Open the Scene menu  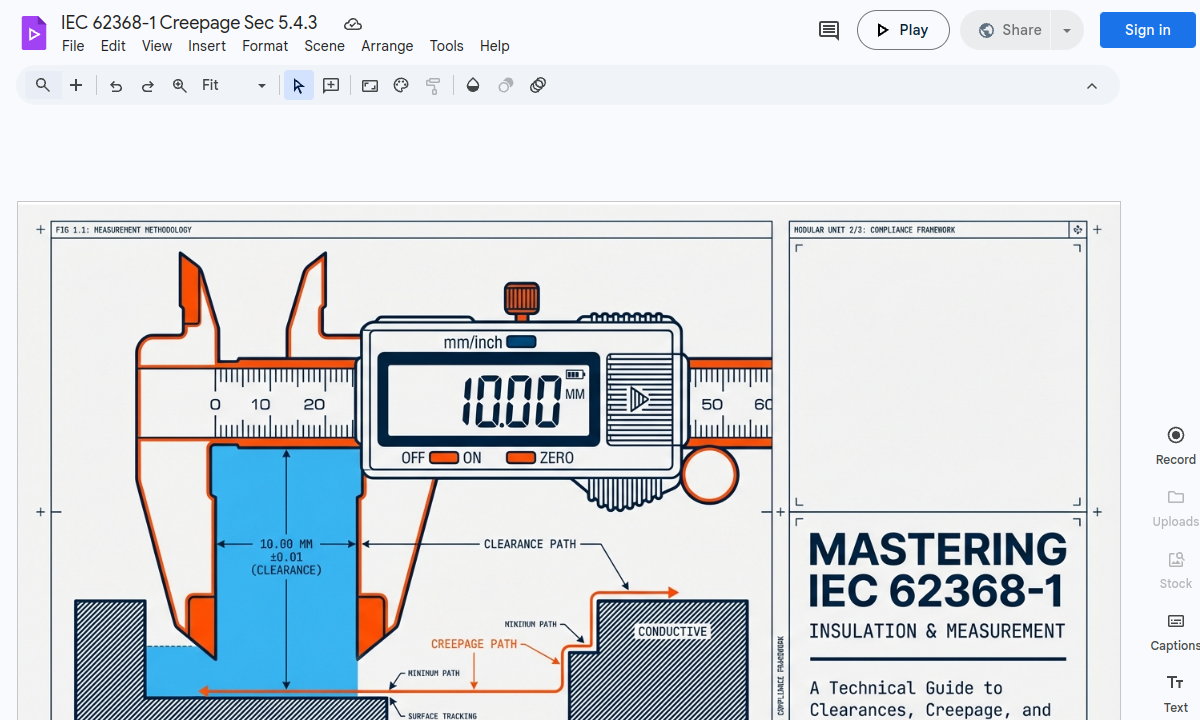pos(324,46)
